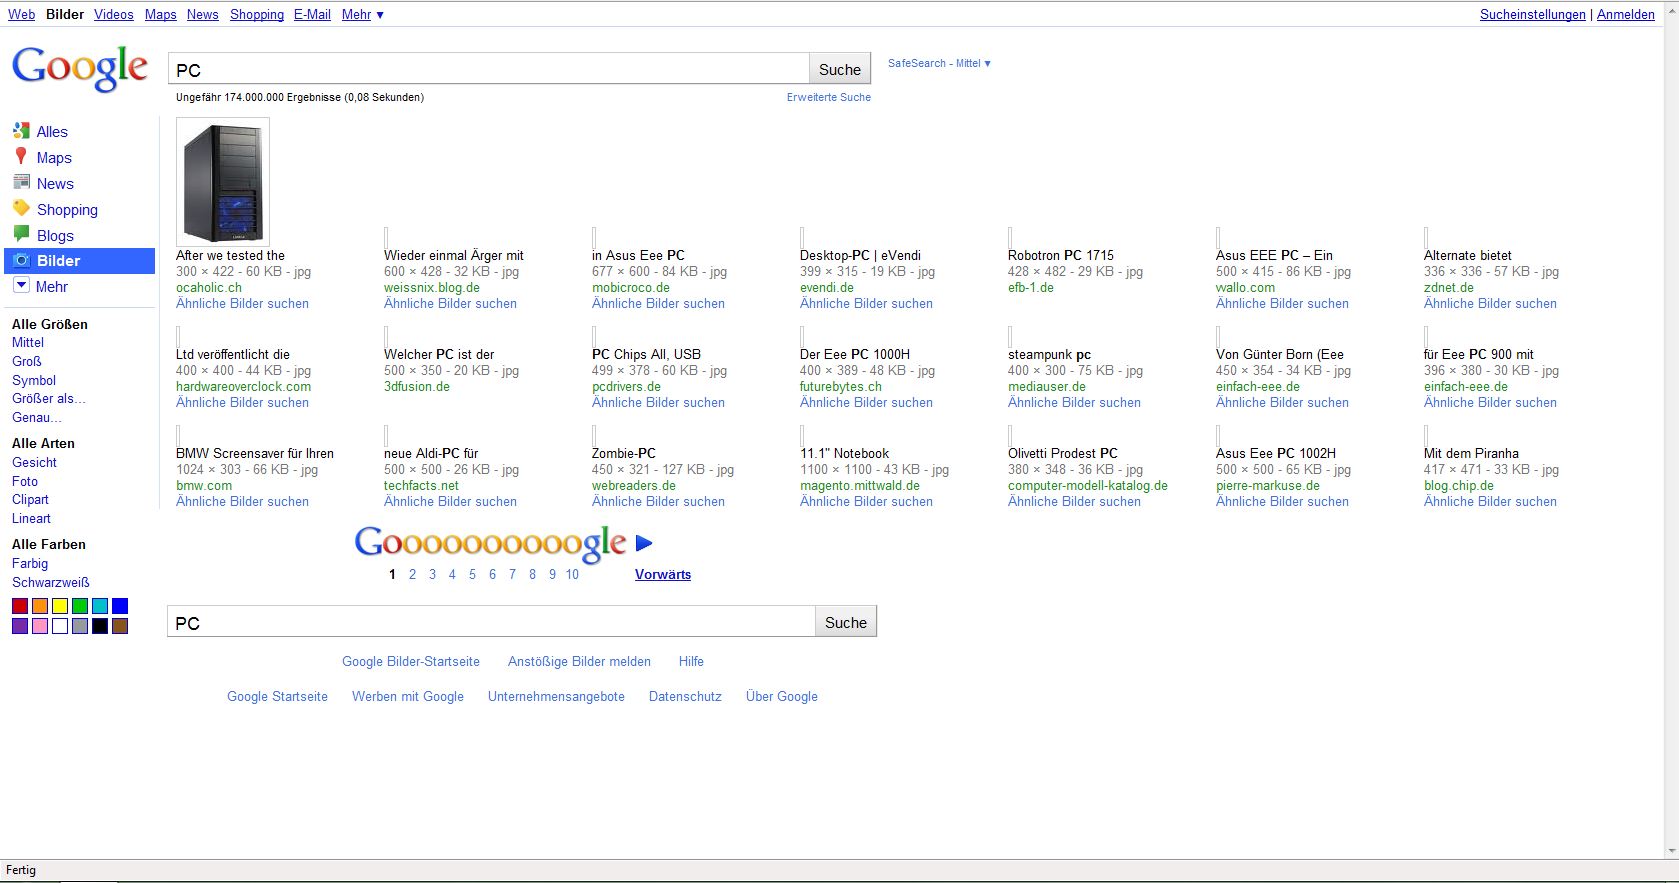The image size is (1679, 883).
Task: Open Videos in the top navigation
Action: click(x=113, y=14)
